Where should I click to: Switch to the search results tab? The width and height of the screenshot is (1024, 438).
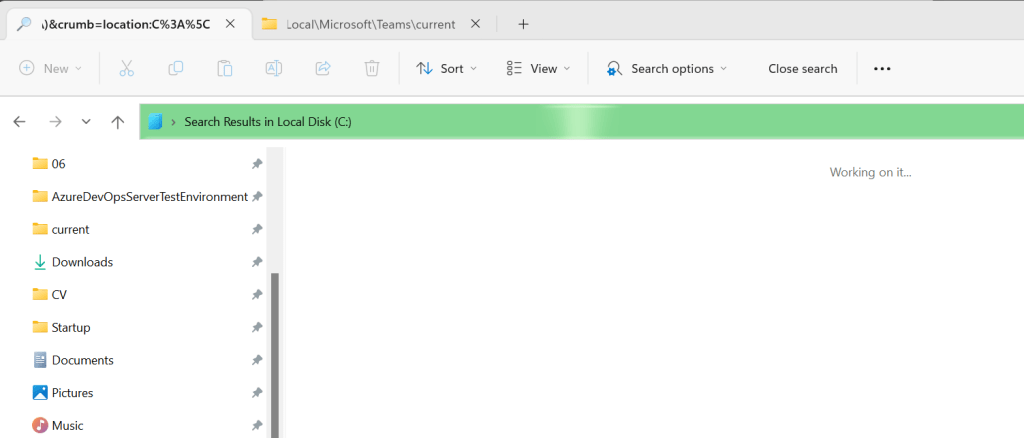click(x=127, y=24)
